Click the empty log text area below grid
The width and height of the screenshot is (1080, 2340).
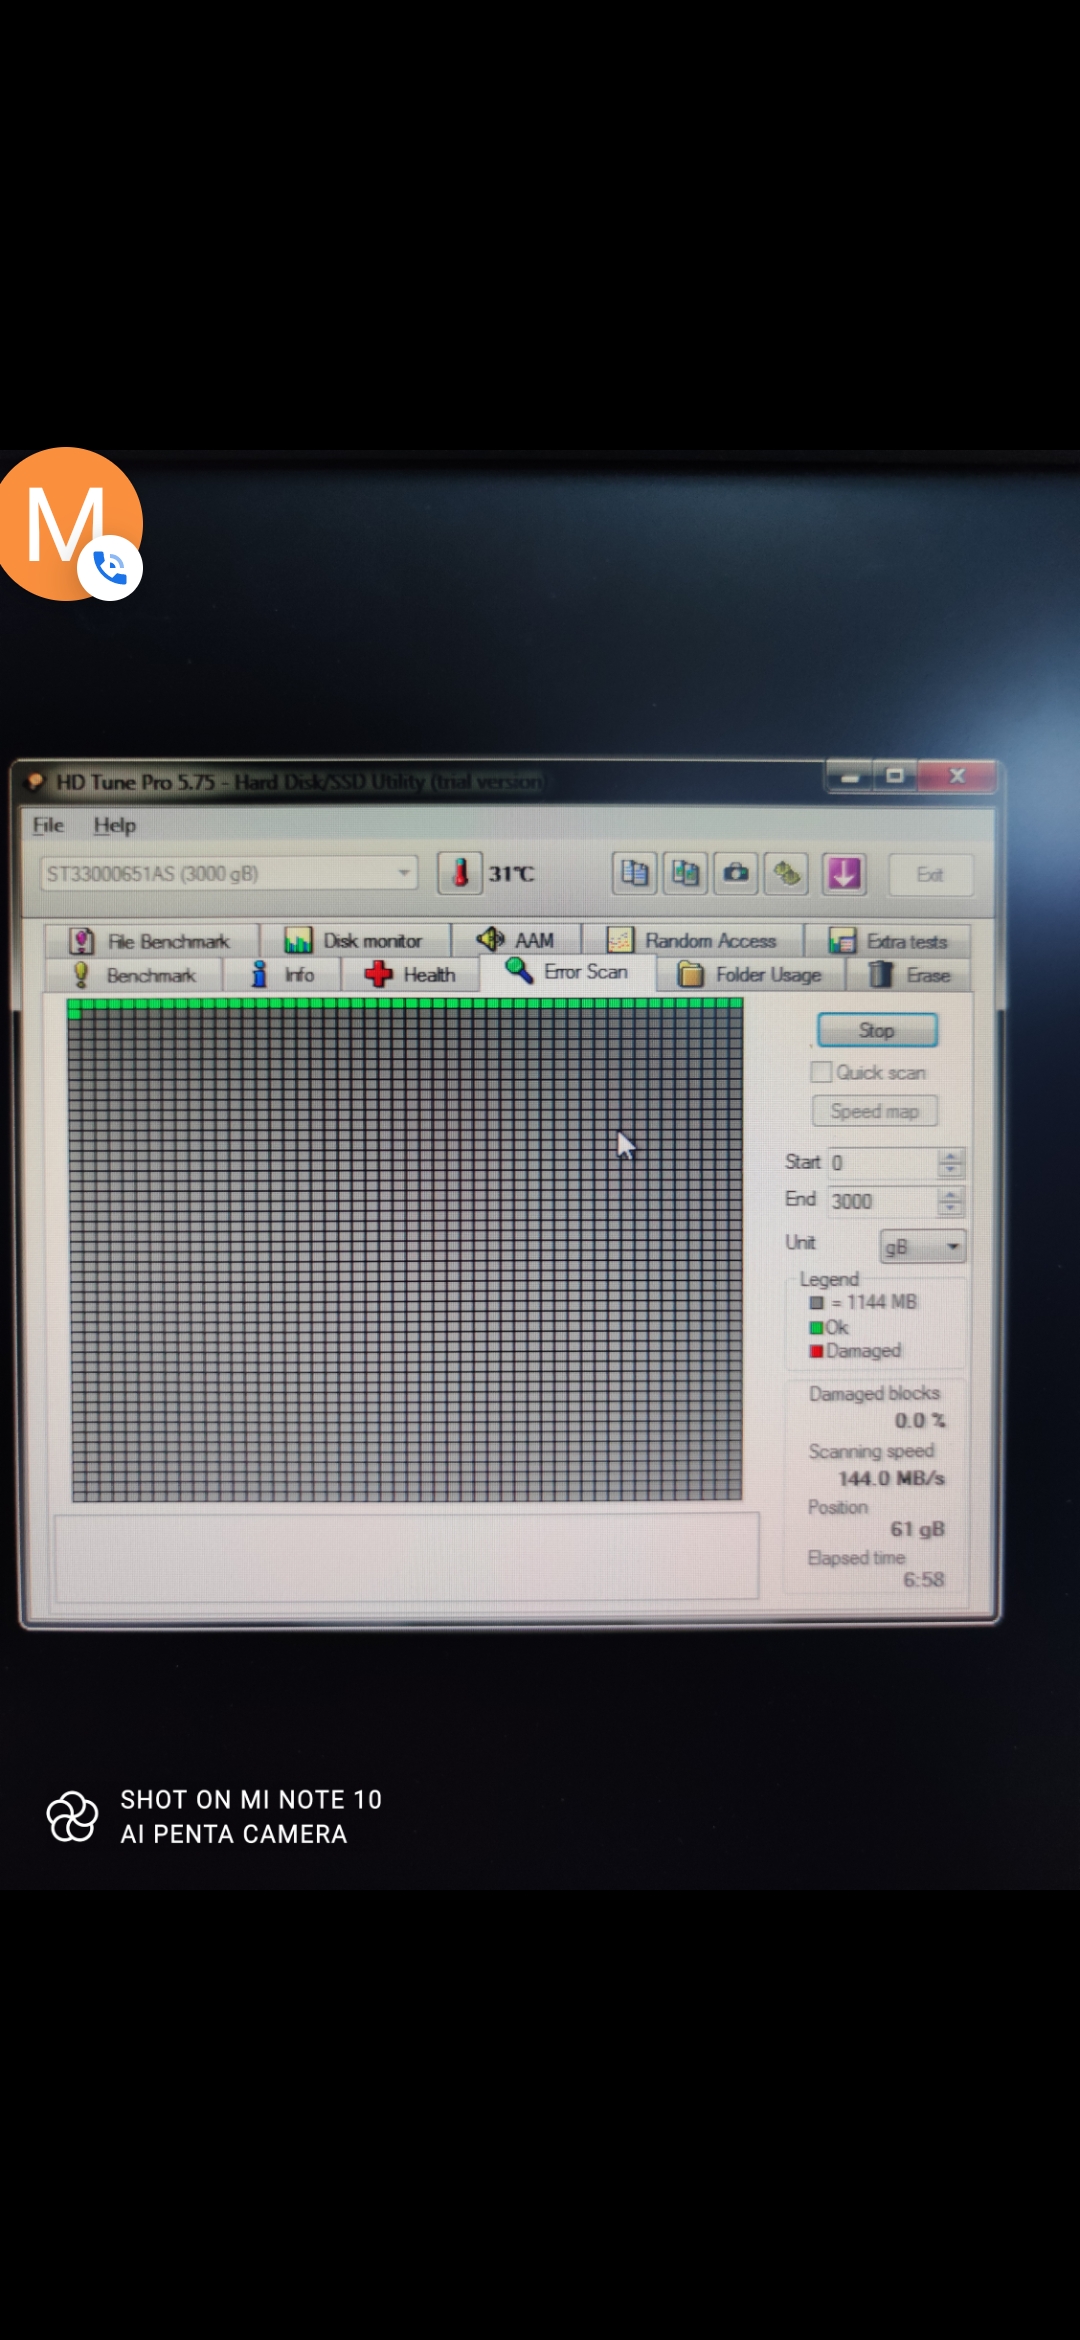[406, 1557]
